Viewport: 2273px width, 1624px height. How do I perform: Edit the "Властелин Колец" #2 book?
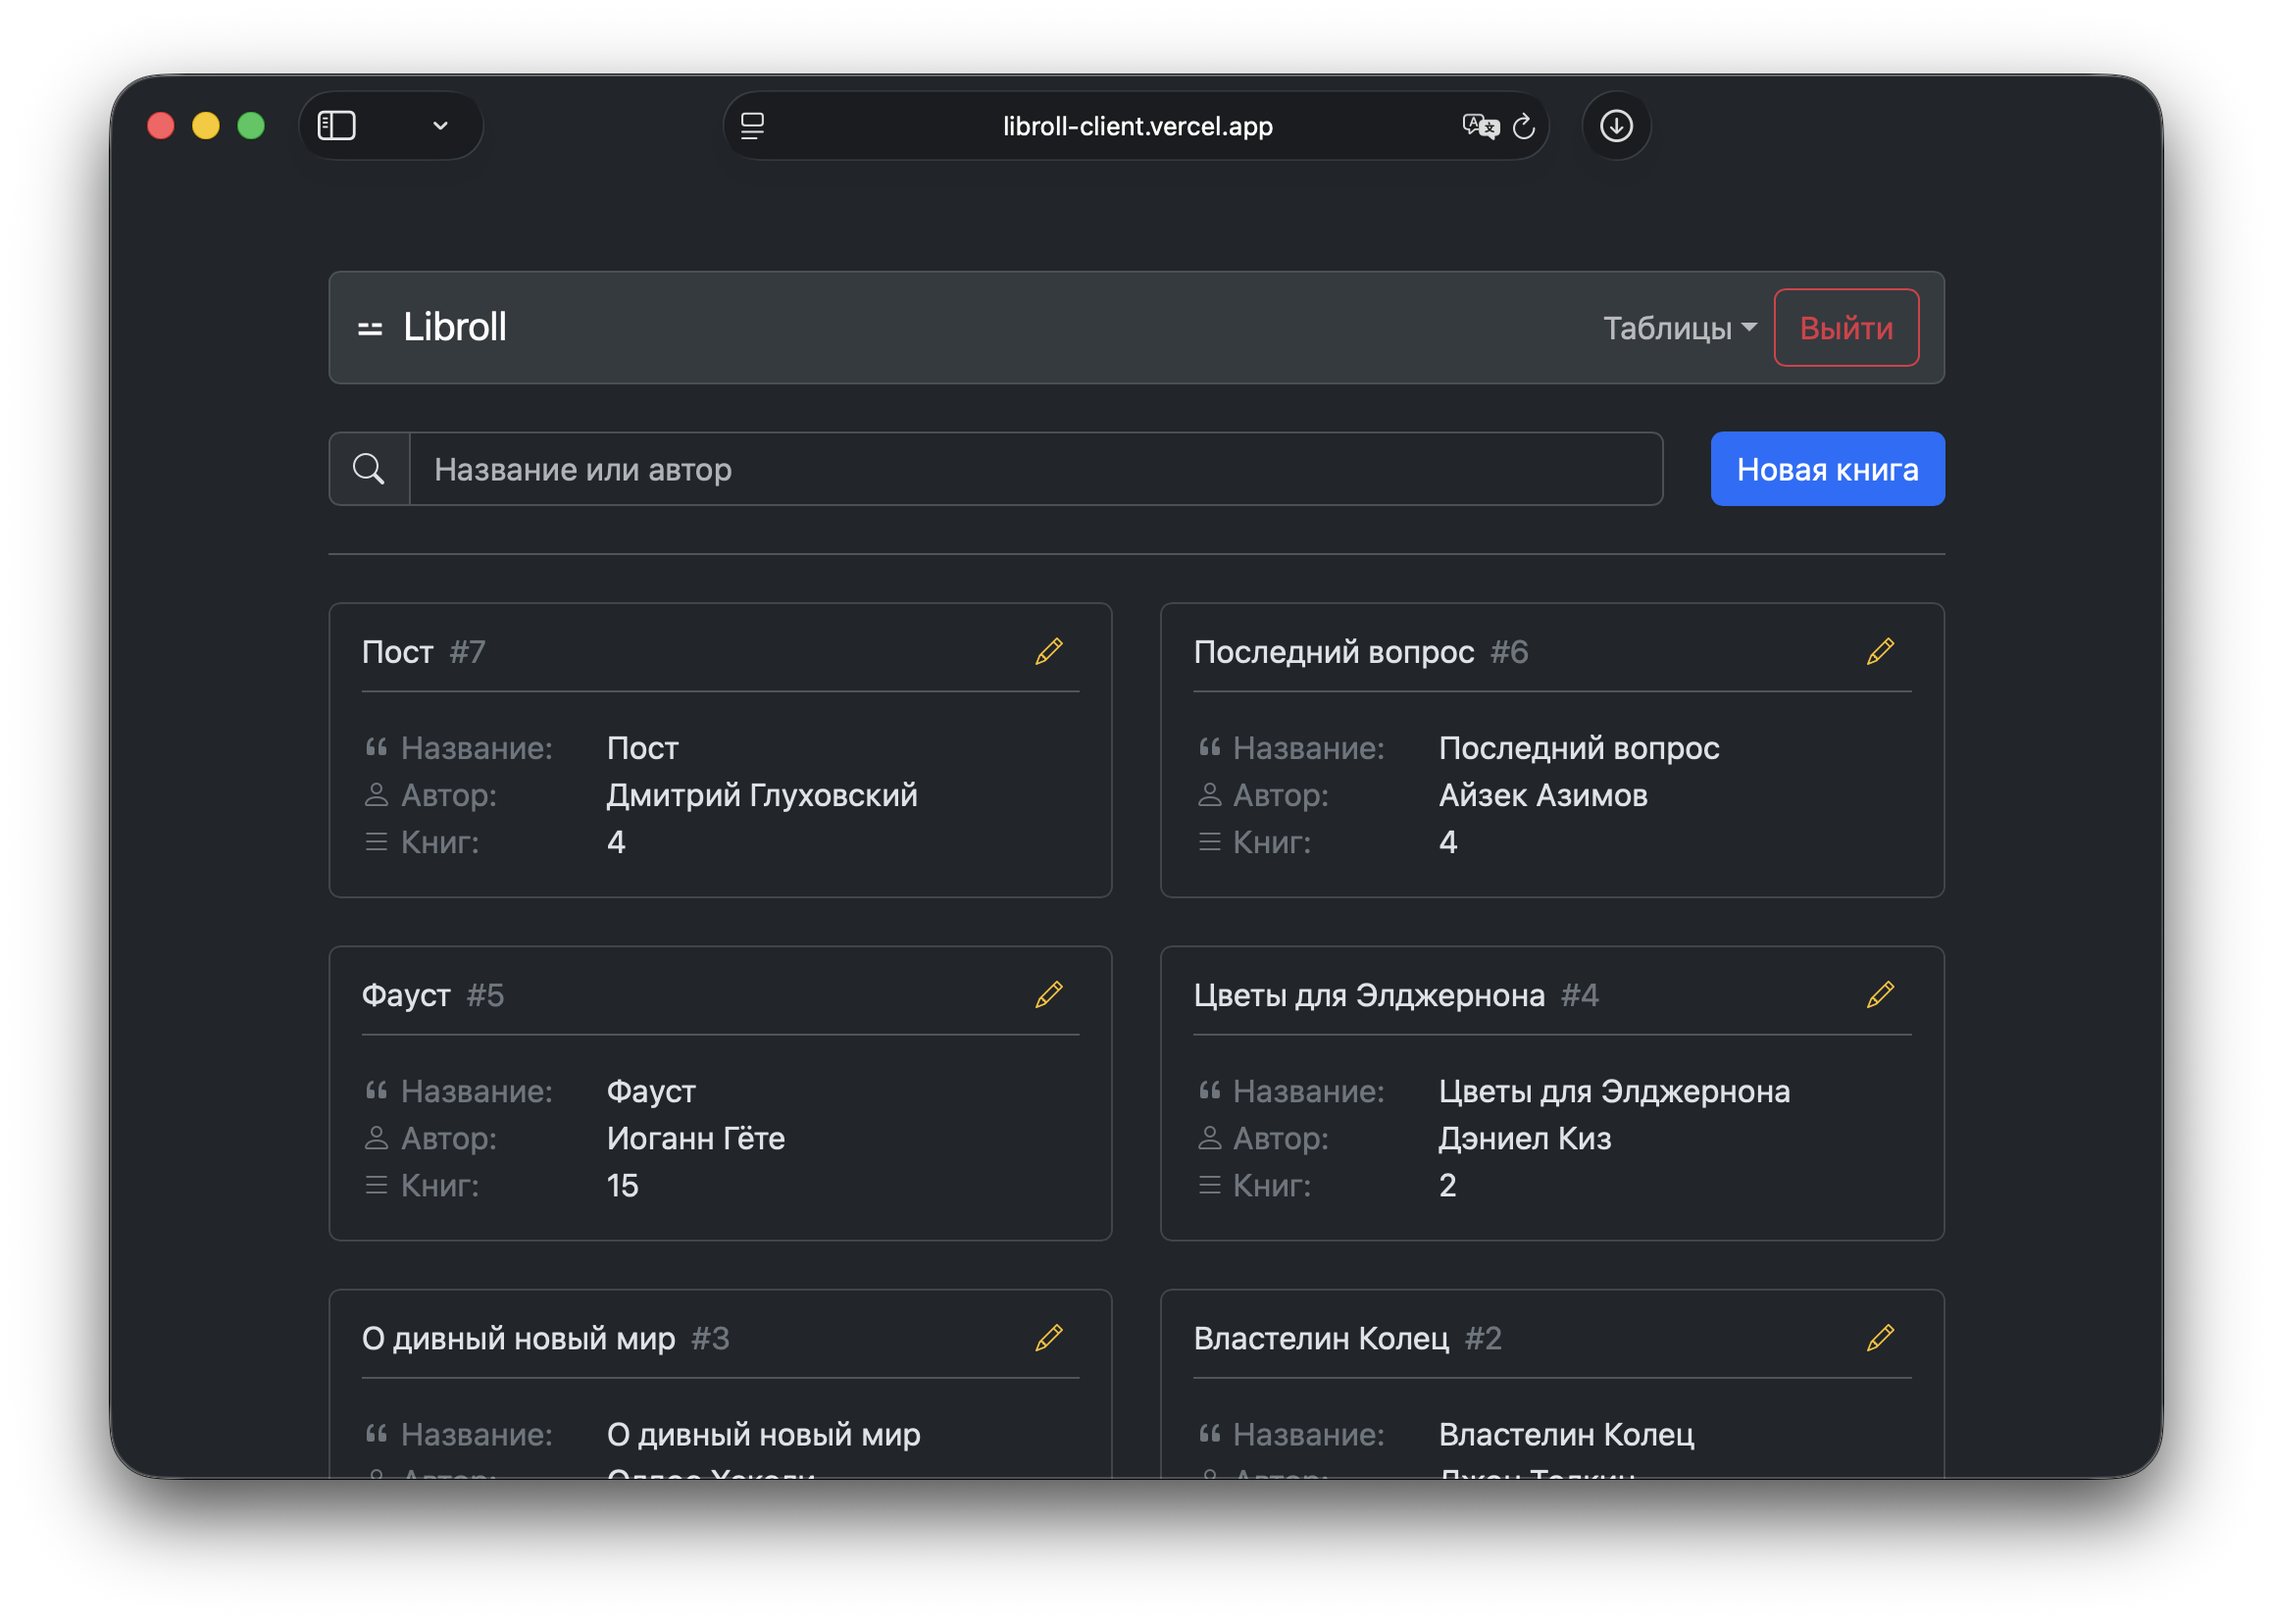tap(1880, 1338)
